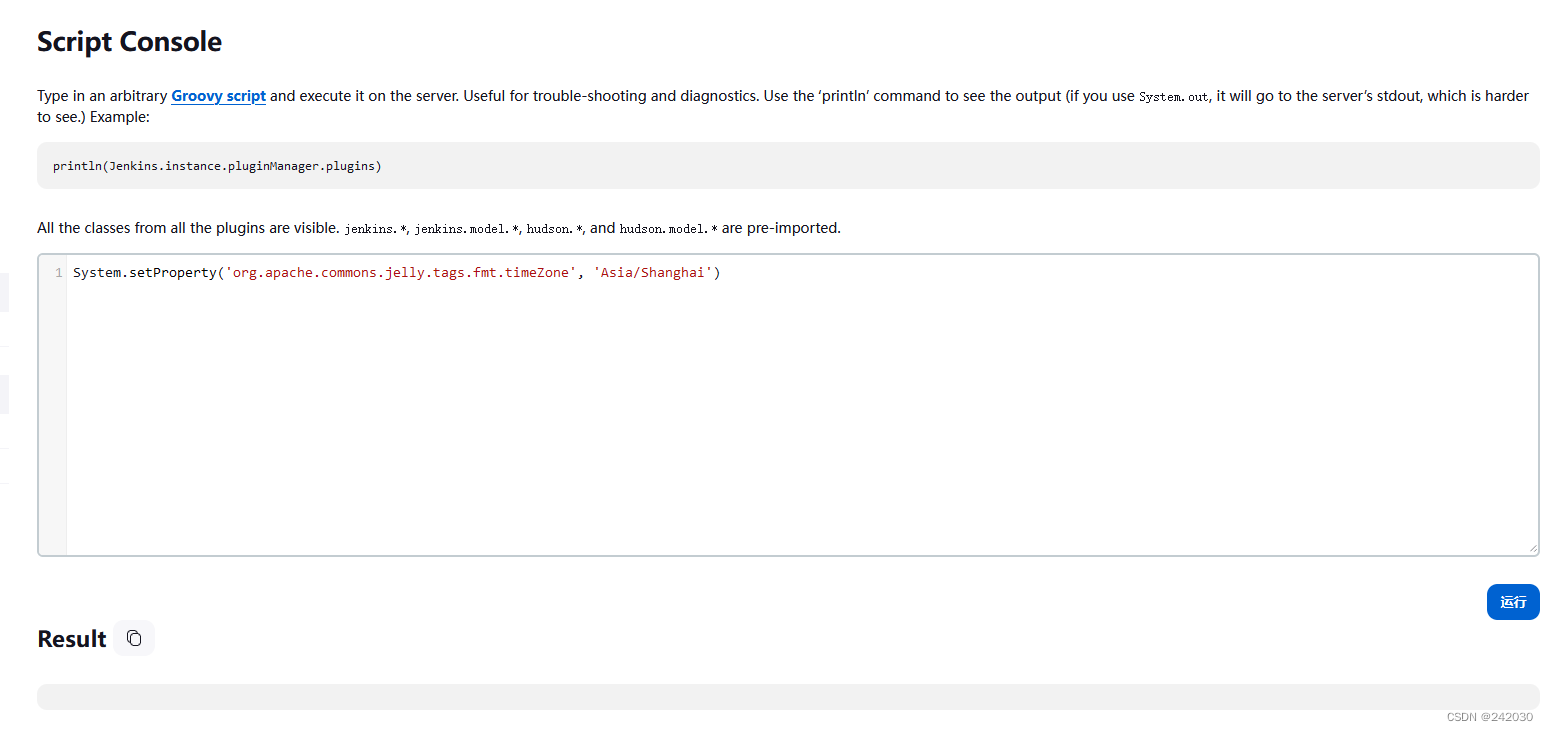Click System.setProperty in the script
Image resolution: width=1548 pixels, height=731 pixels.
[144, 273]
